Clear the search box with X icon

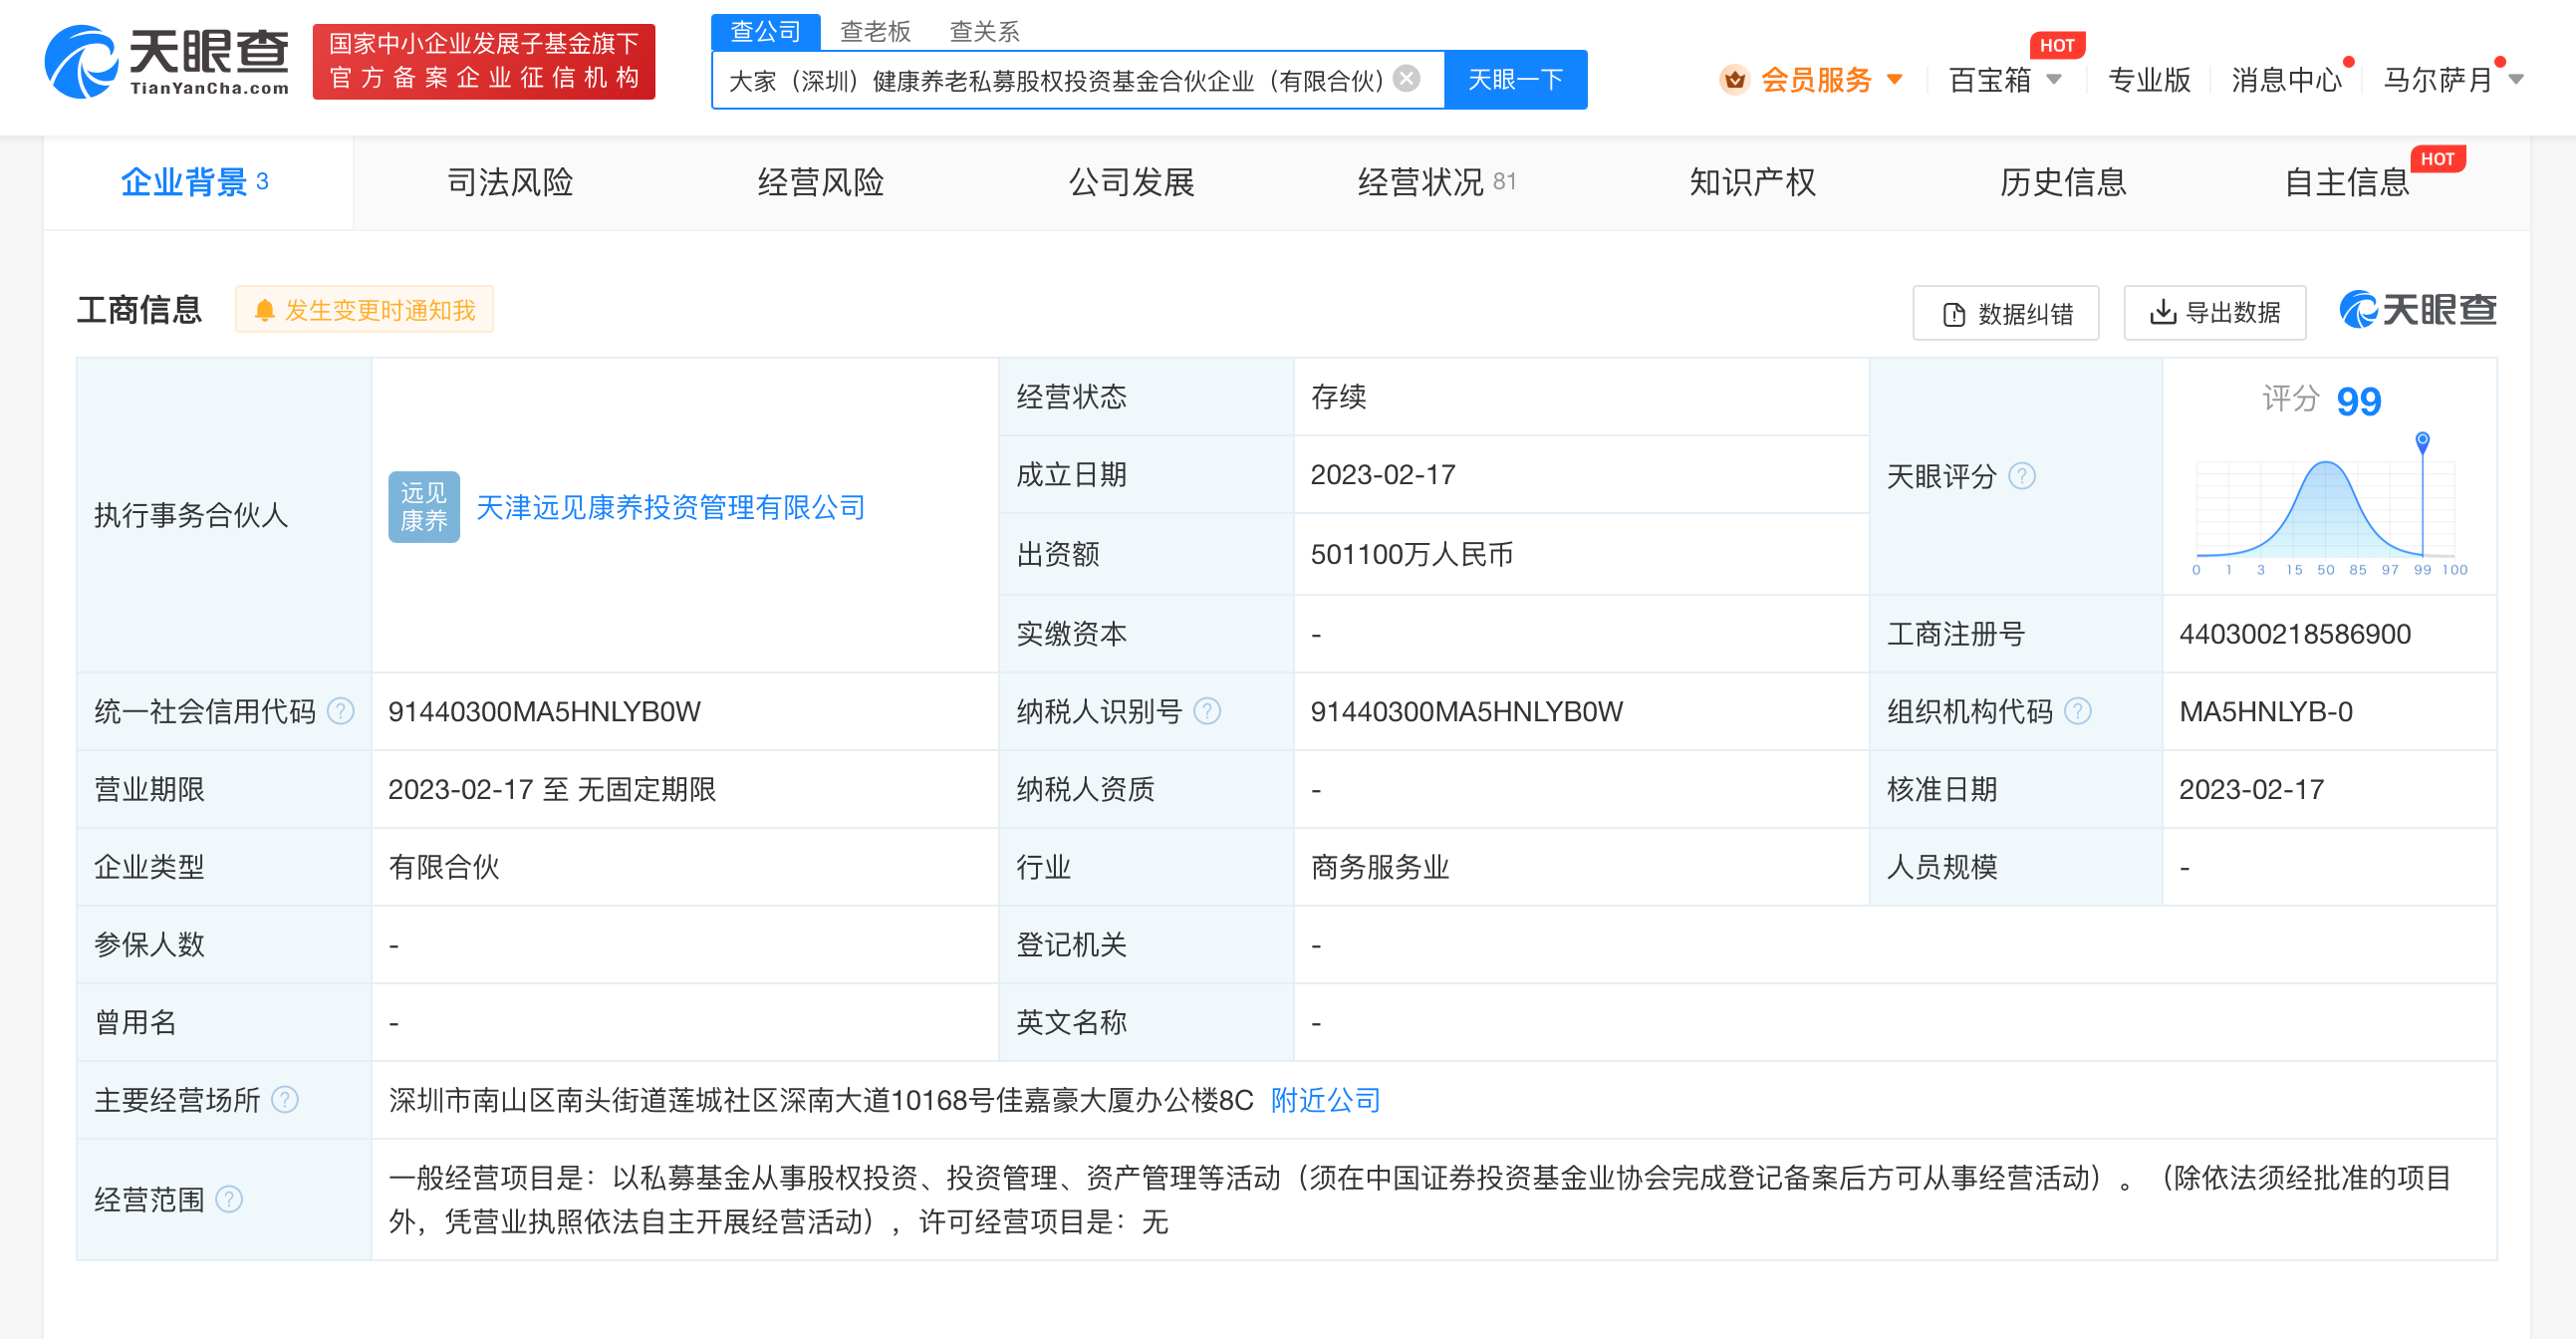(x=1406, y=79)
